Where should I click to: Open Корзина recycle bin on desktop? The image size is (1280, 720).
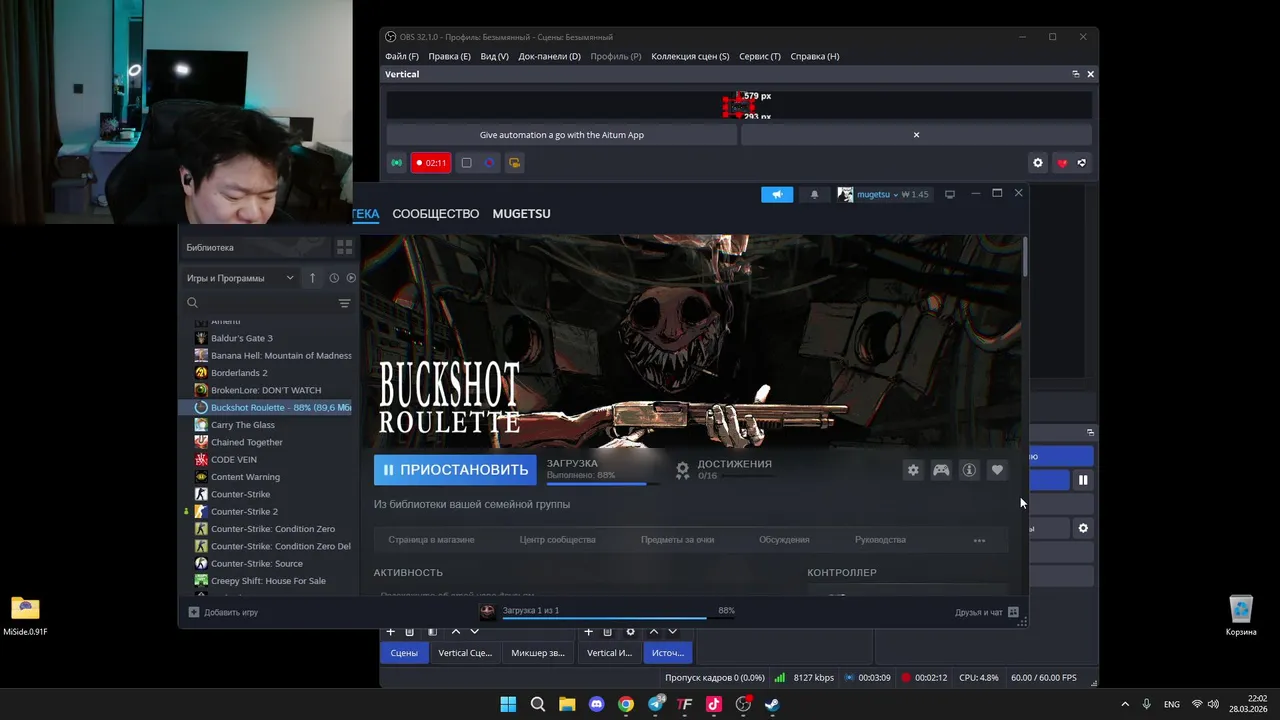tap(1241, 615)
